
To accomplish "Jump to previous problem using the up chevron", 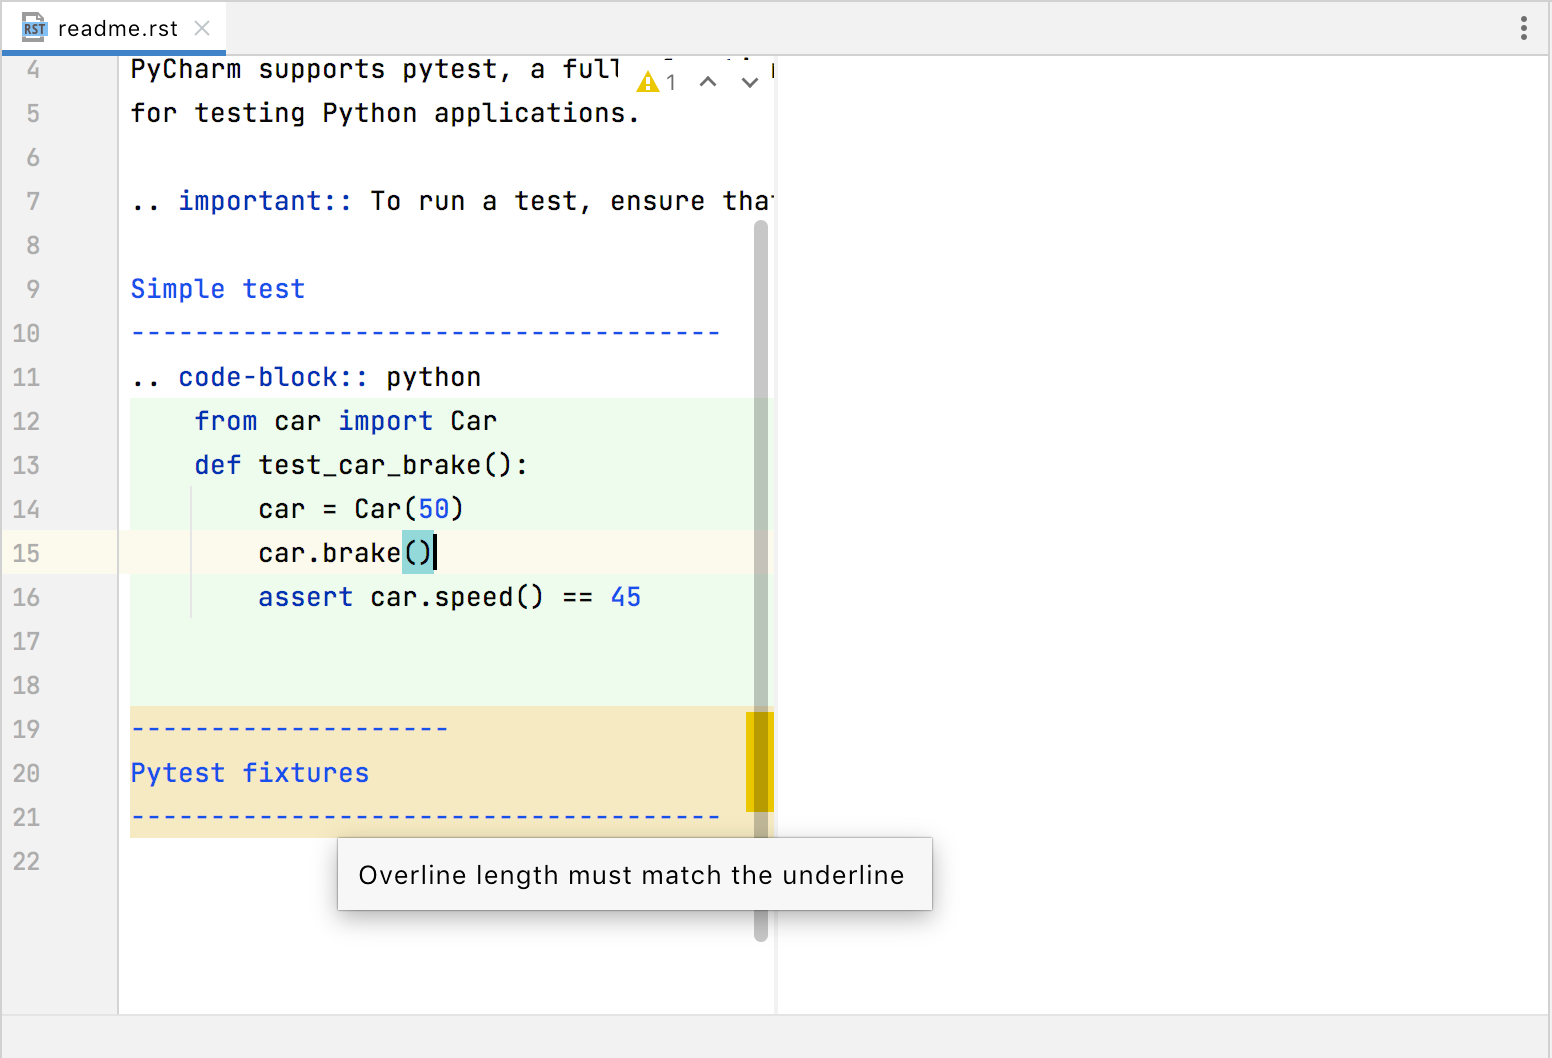I will pos(709,82).
